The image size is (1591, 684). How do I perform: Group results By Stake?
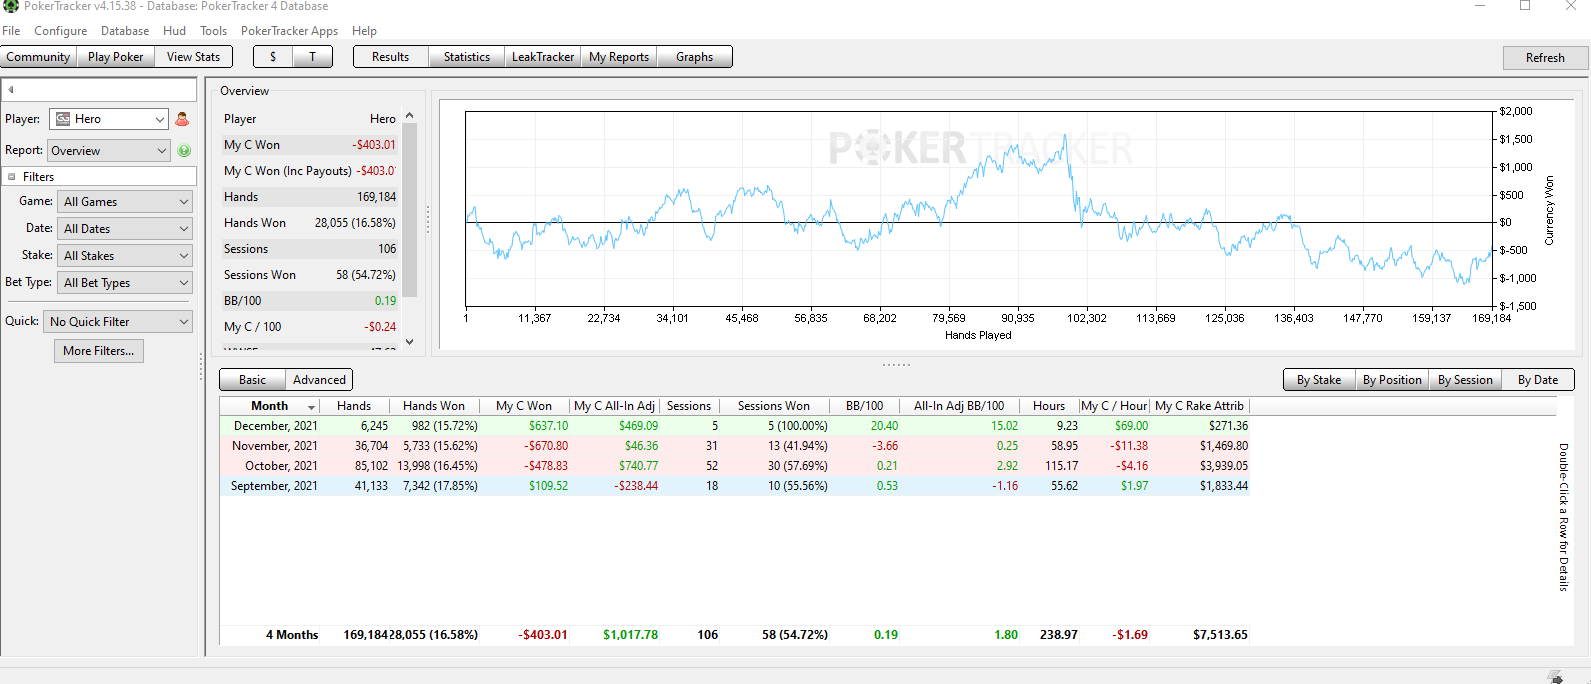[x=1319, y=380]
